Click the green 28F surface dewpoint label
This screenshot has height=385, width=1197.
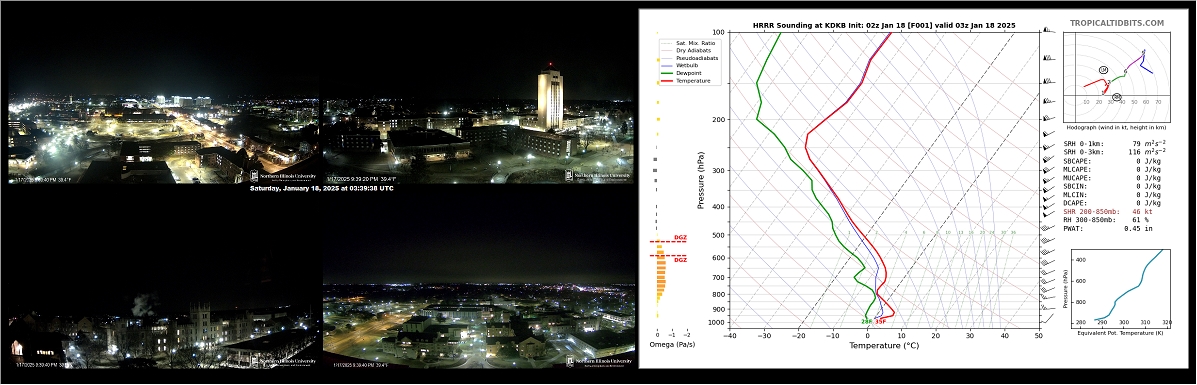click(x=866, y=322)
